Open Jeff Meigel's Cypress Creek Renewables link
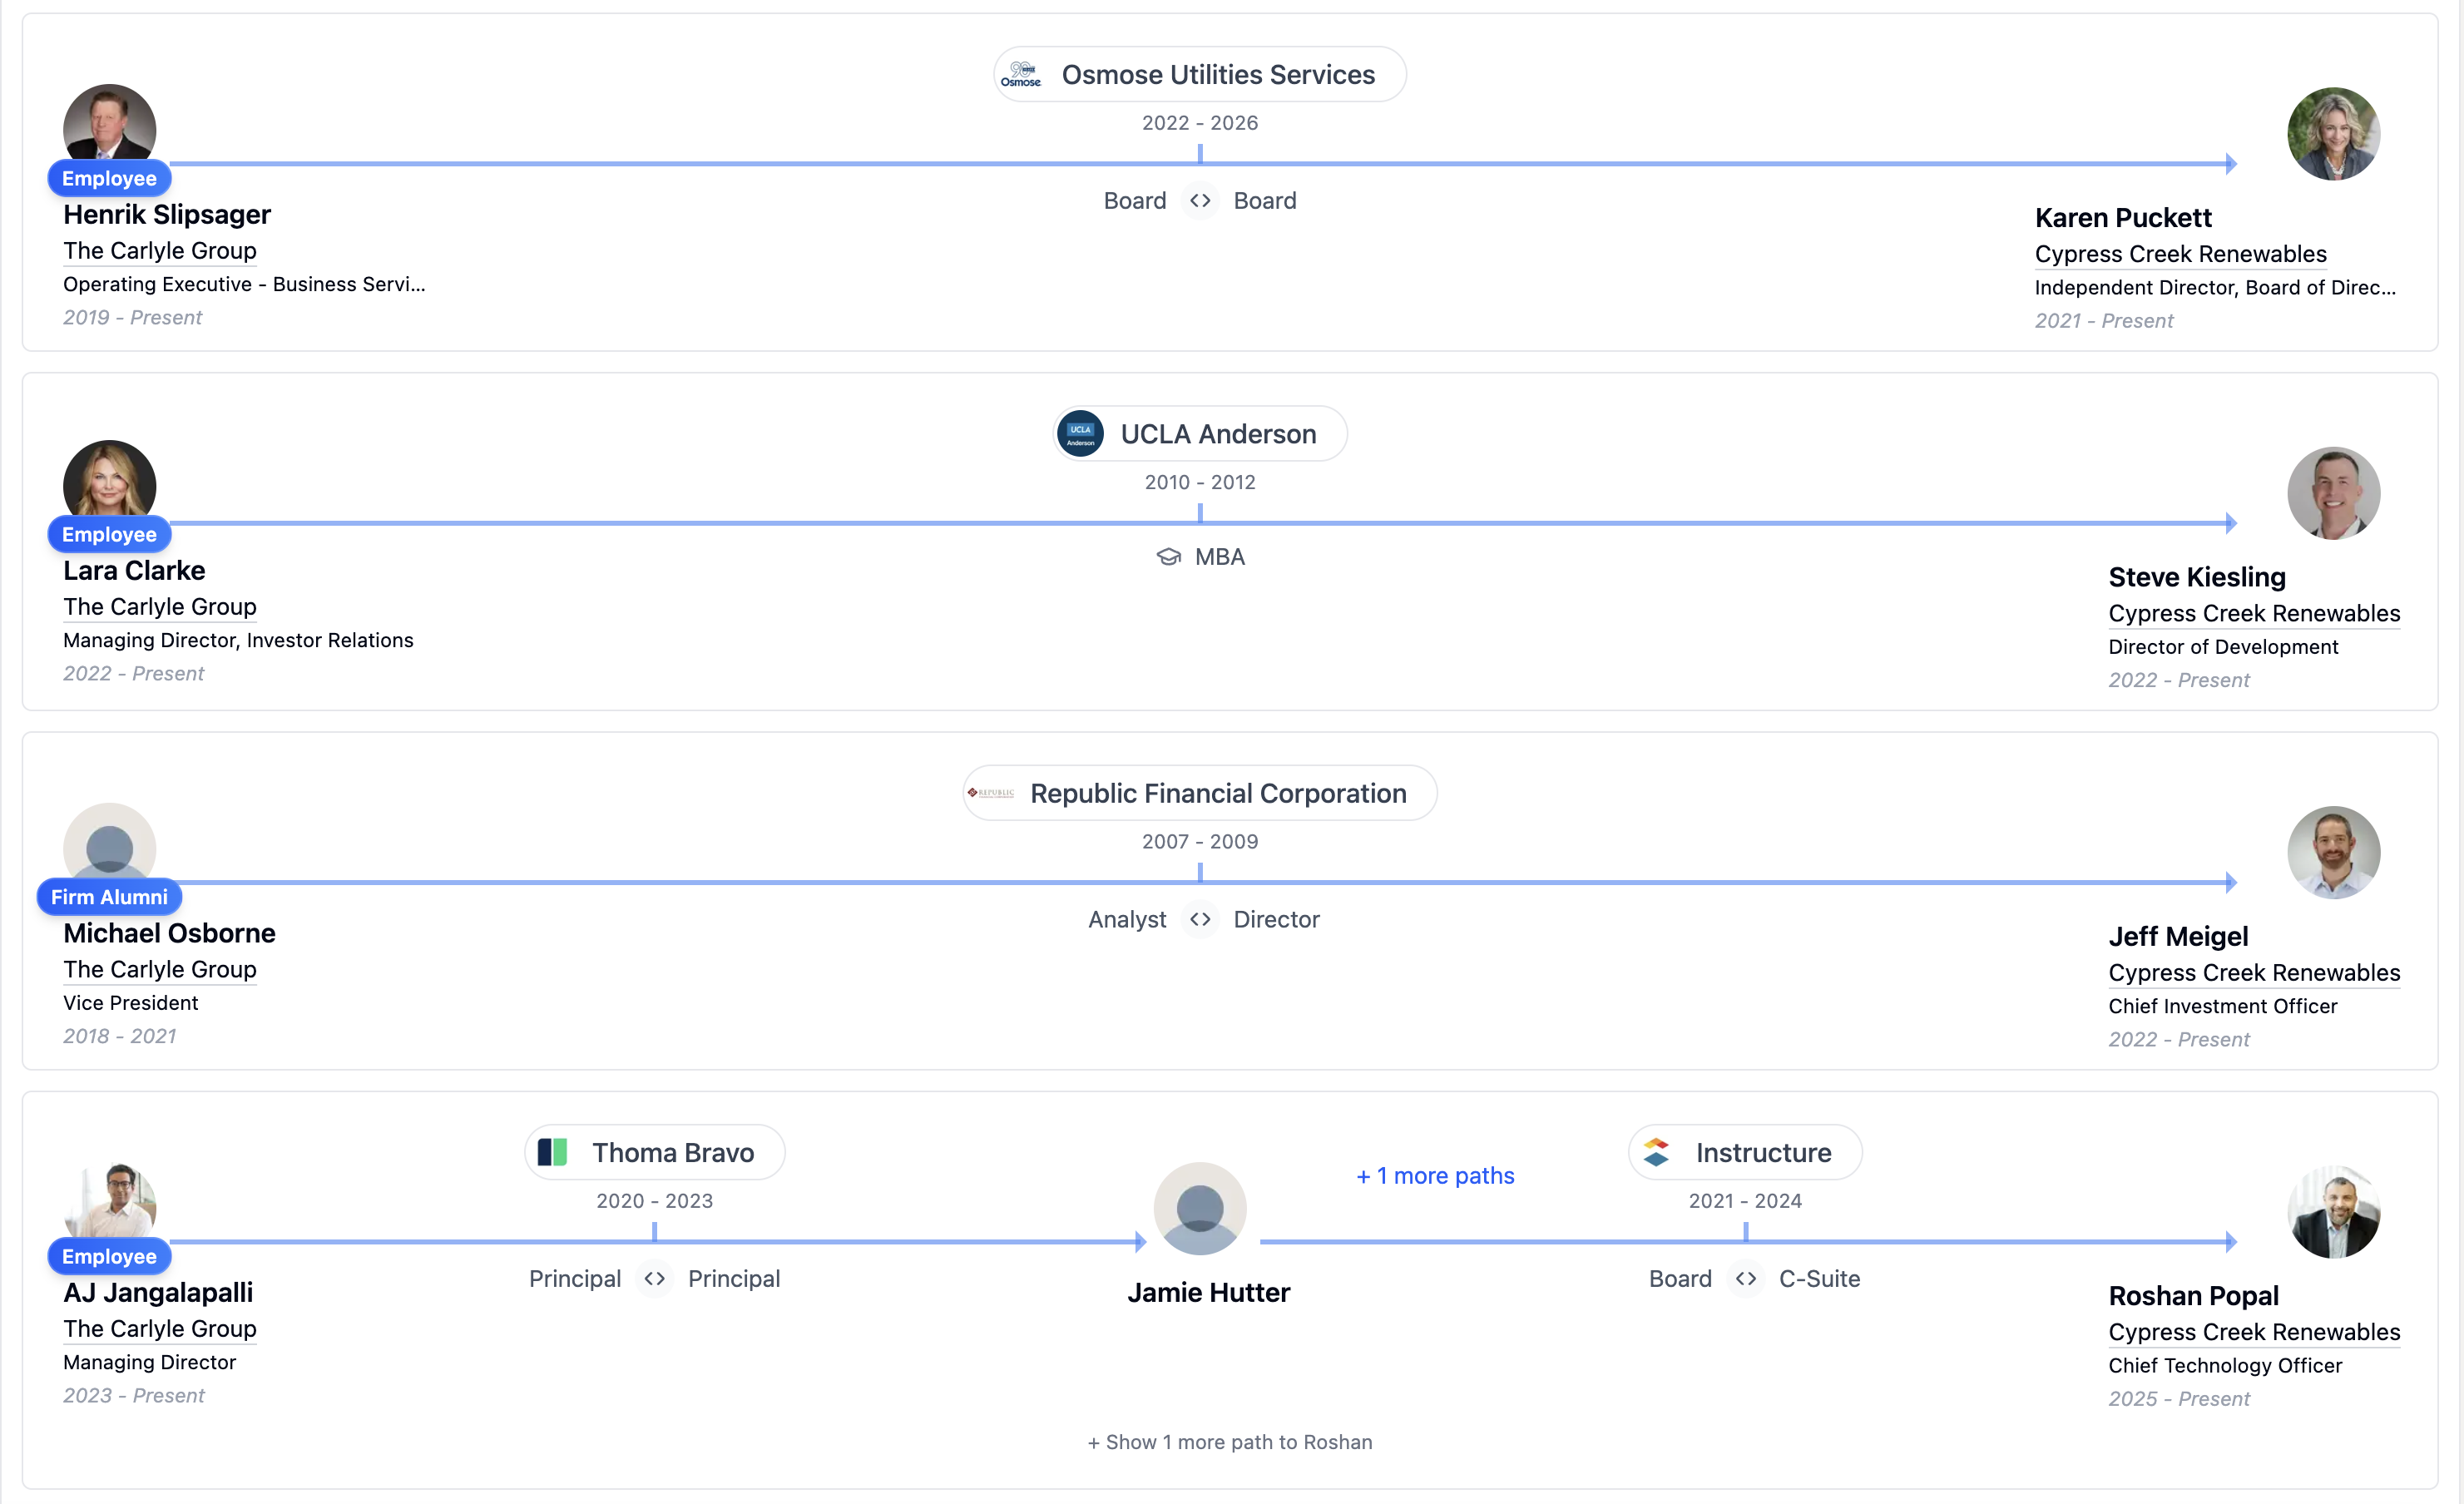This screenshot has width=2464, height=1504. tap(2254, 973)
